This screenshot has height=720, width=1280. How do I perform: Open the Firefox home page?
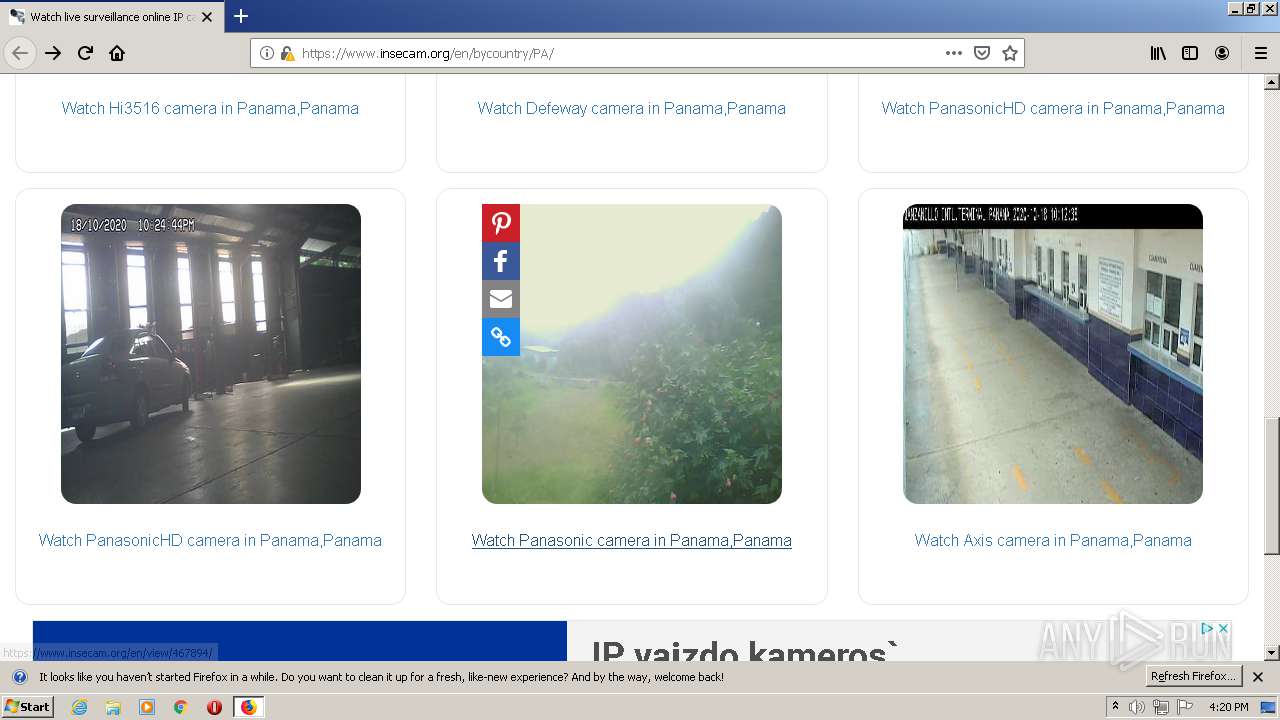click(x=117, y=53)
